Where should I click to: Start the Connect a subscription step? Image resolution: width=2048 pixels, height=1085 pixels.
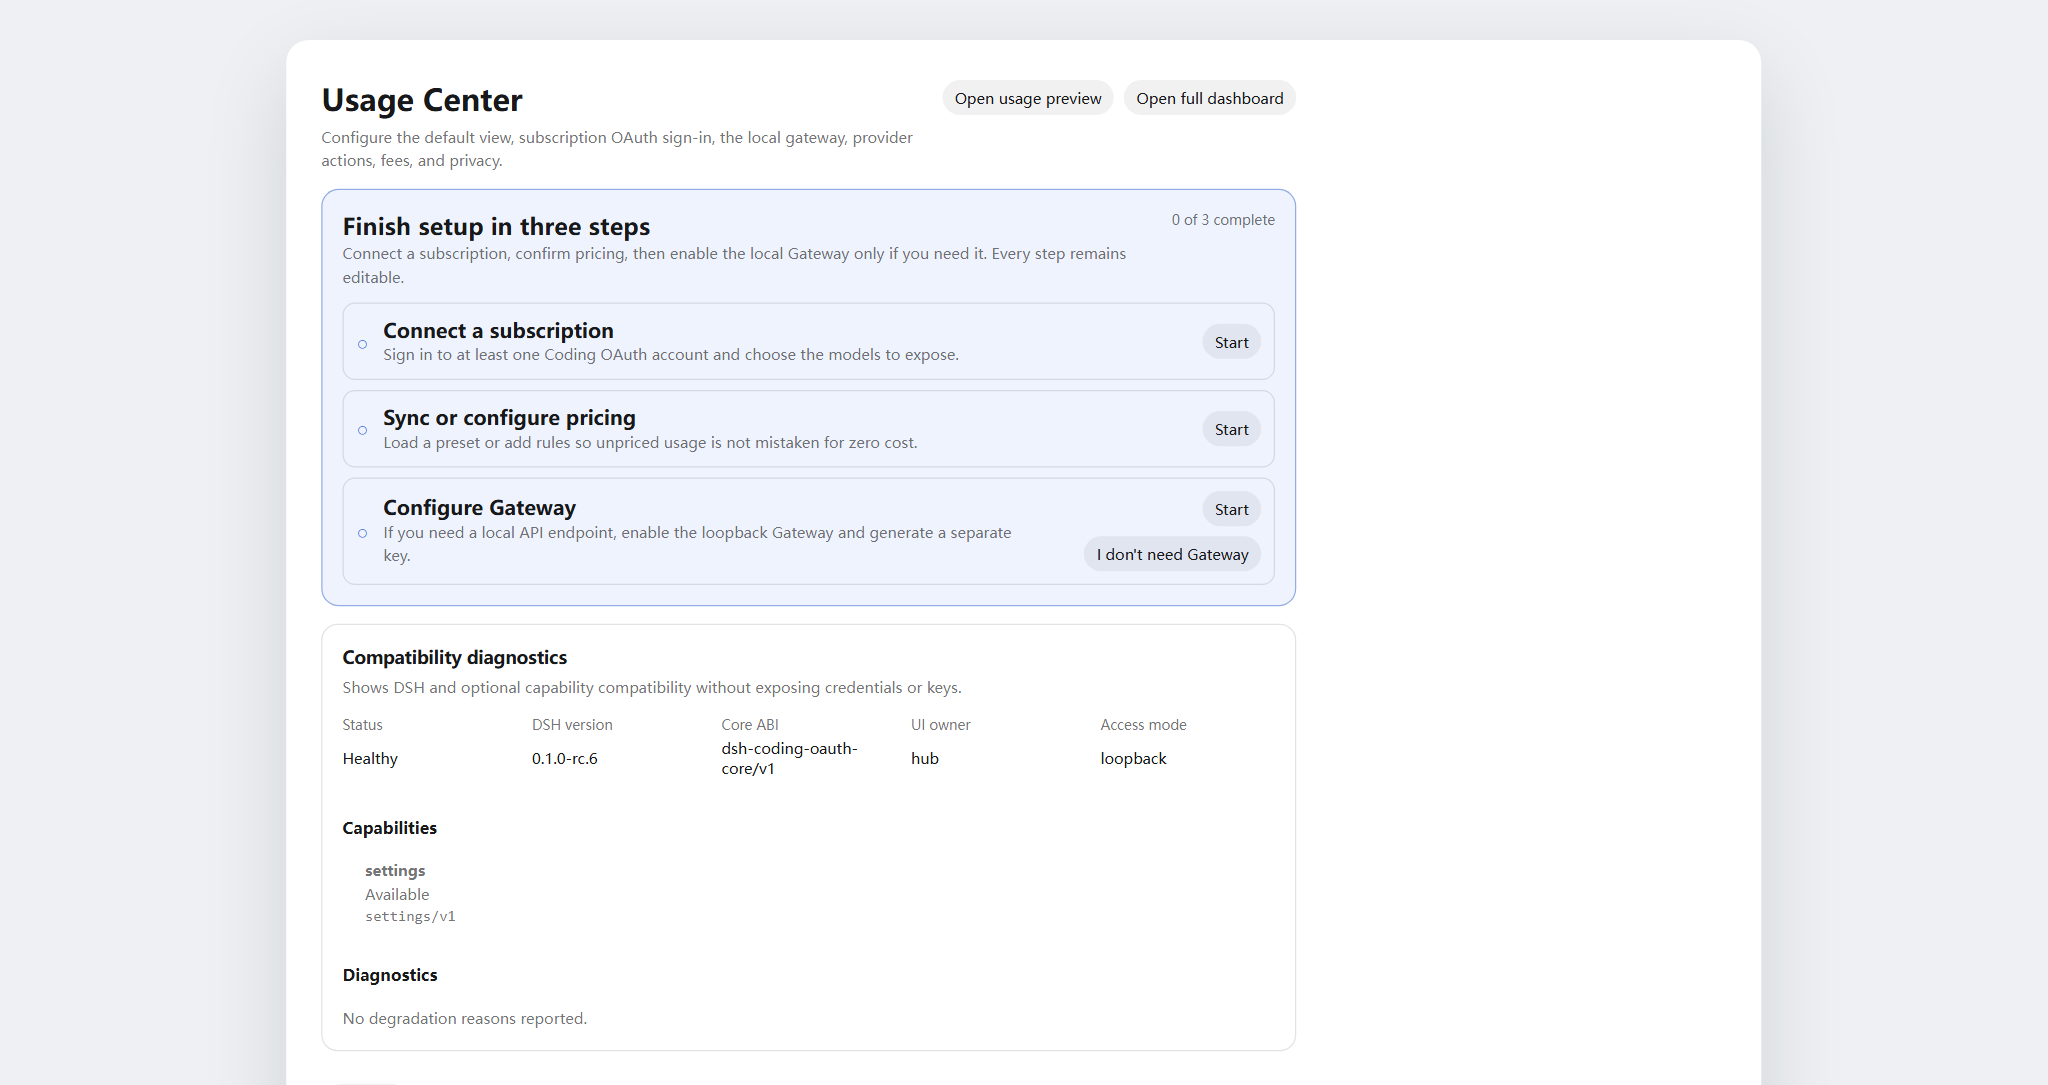(1231, 342)
